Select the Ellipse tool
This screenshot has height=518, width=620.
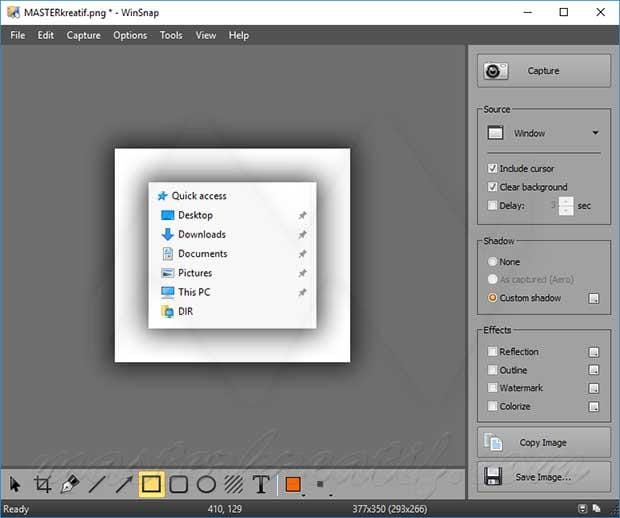206,484
